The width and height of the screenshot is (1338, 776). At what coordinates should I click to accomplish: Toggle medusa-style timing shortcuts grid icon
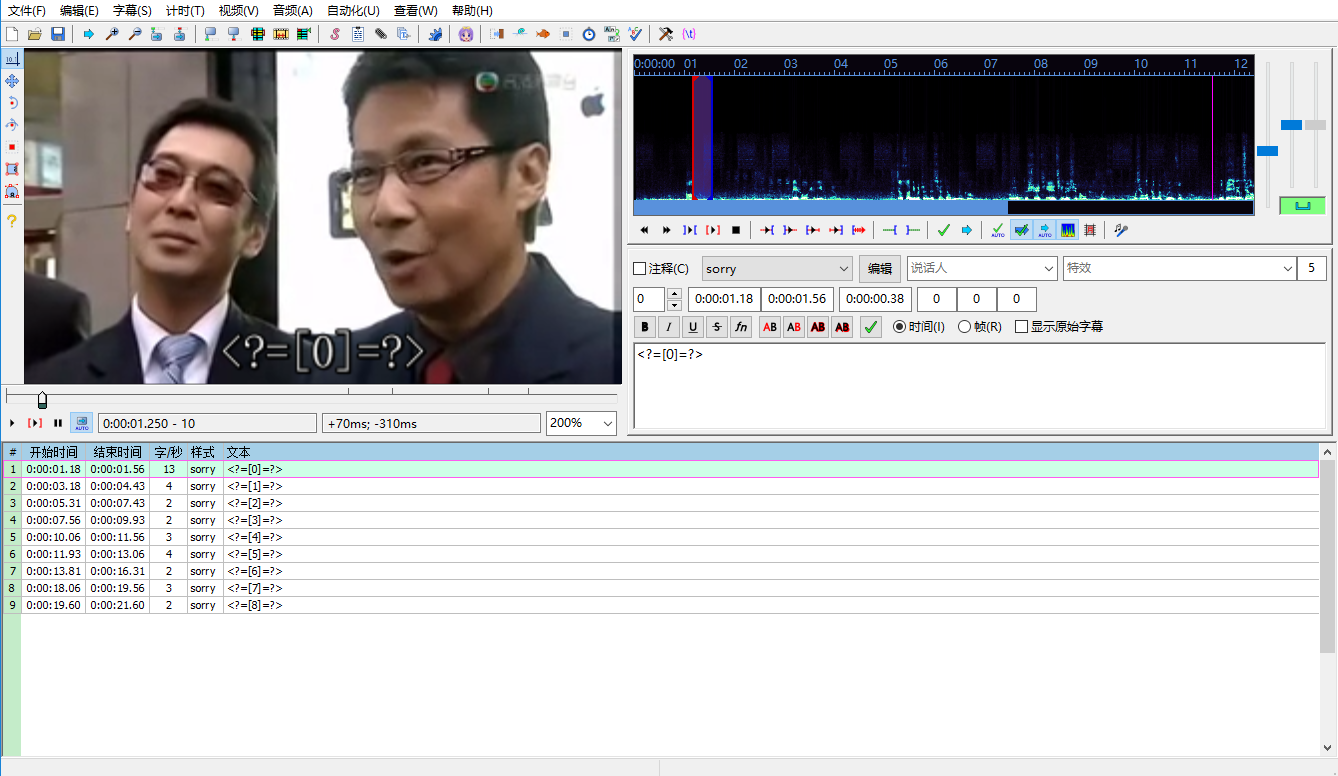click(1090, 230)
